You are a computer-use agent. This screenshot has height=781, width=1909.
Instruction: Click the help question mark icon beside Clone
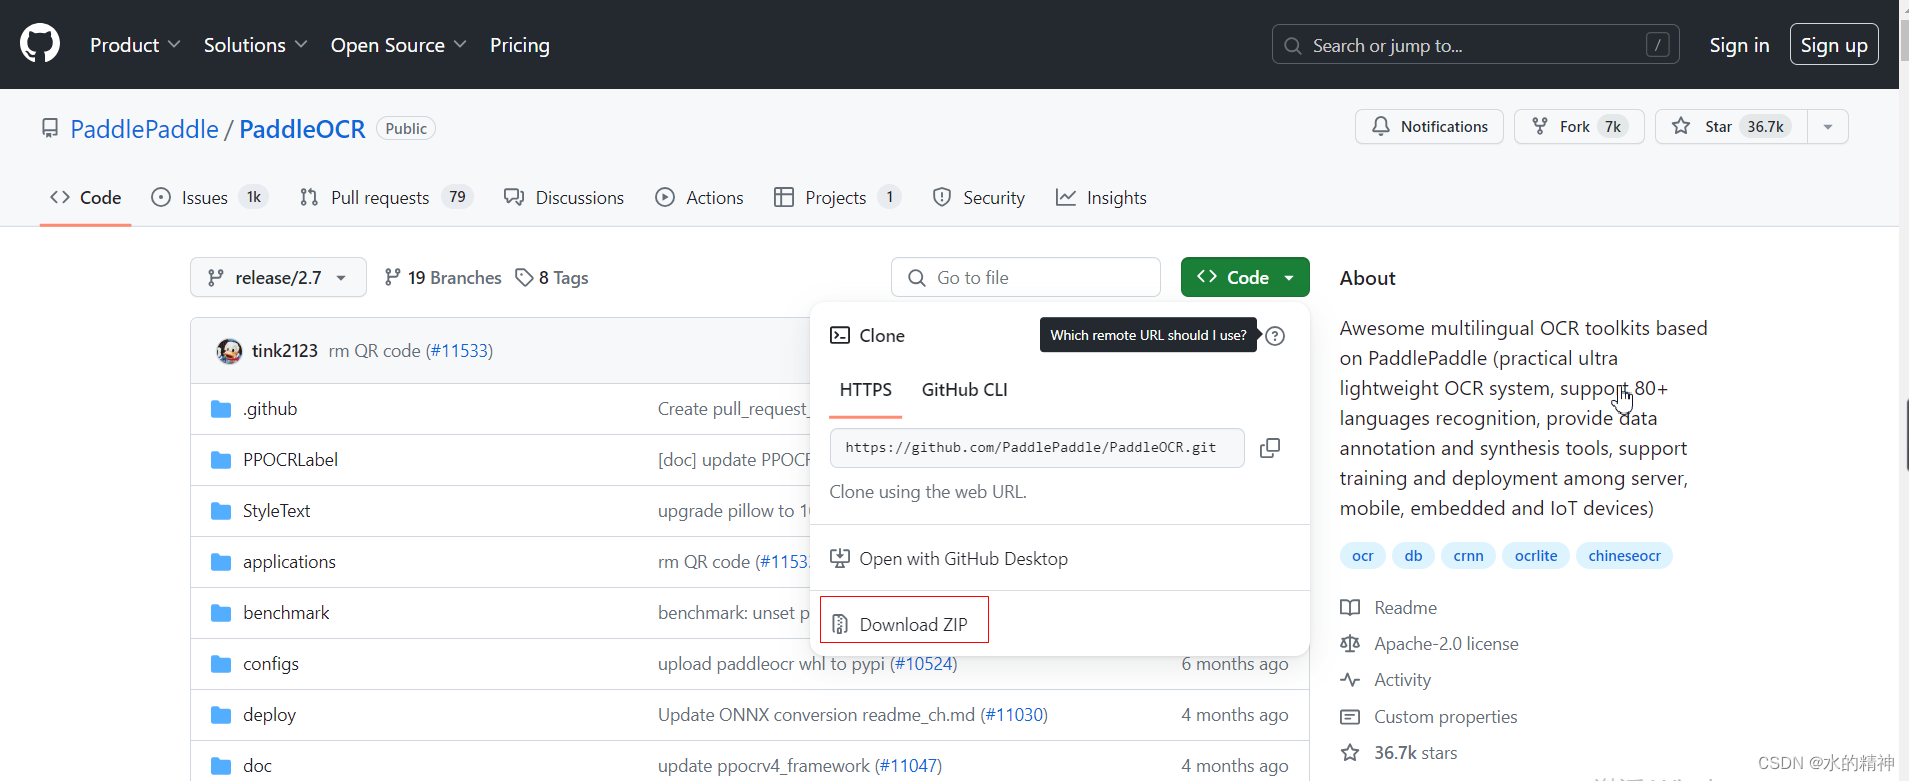tap(1275, 336)
